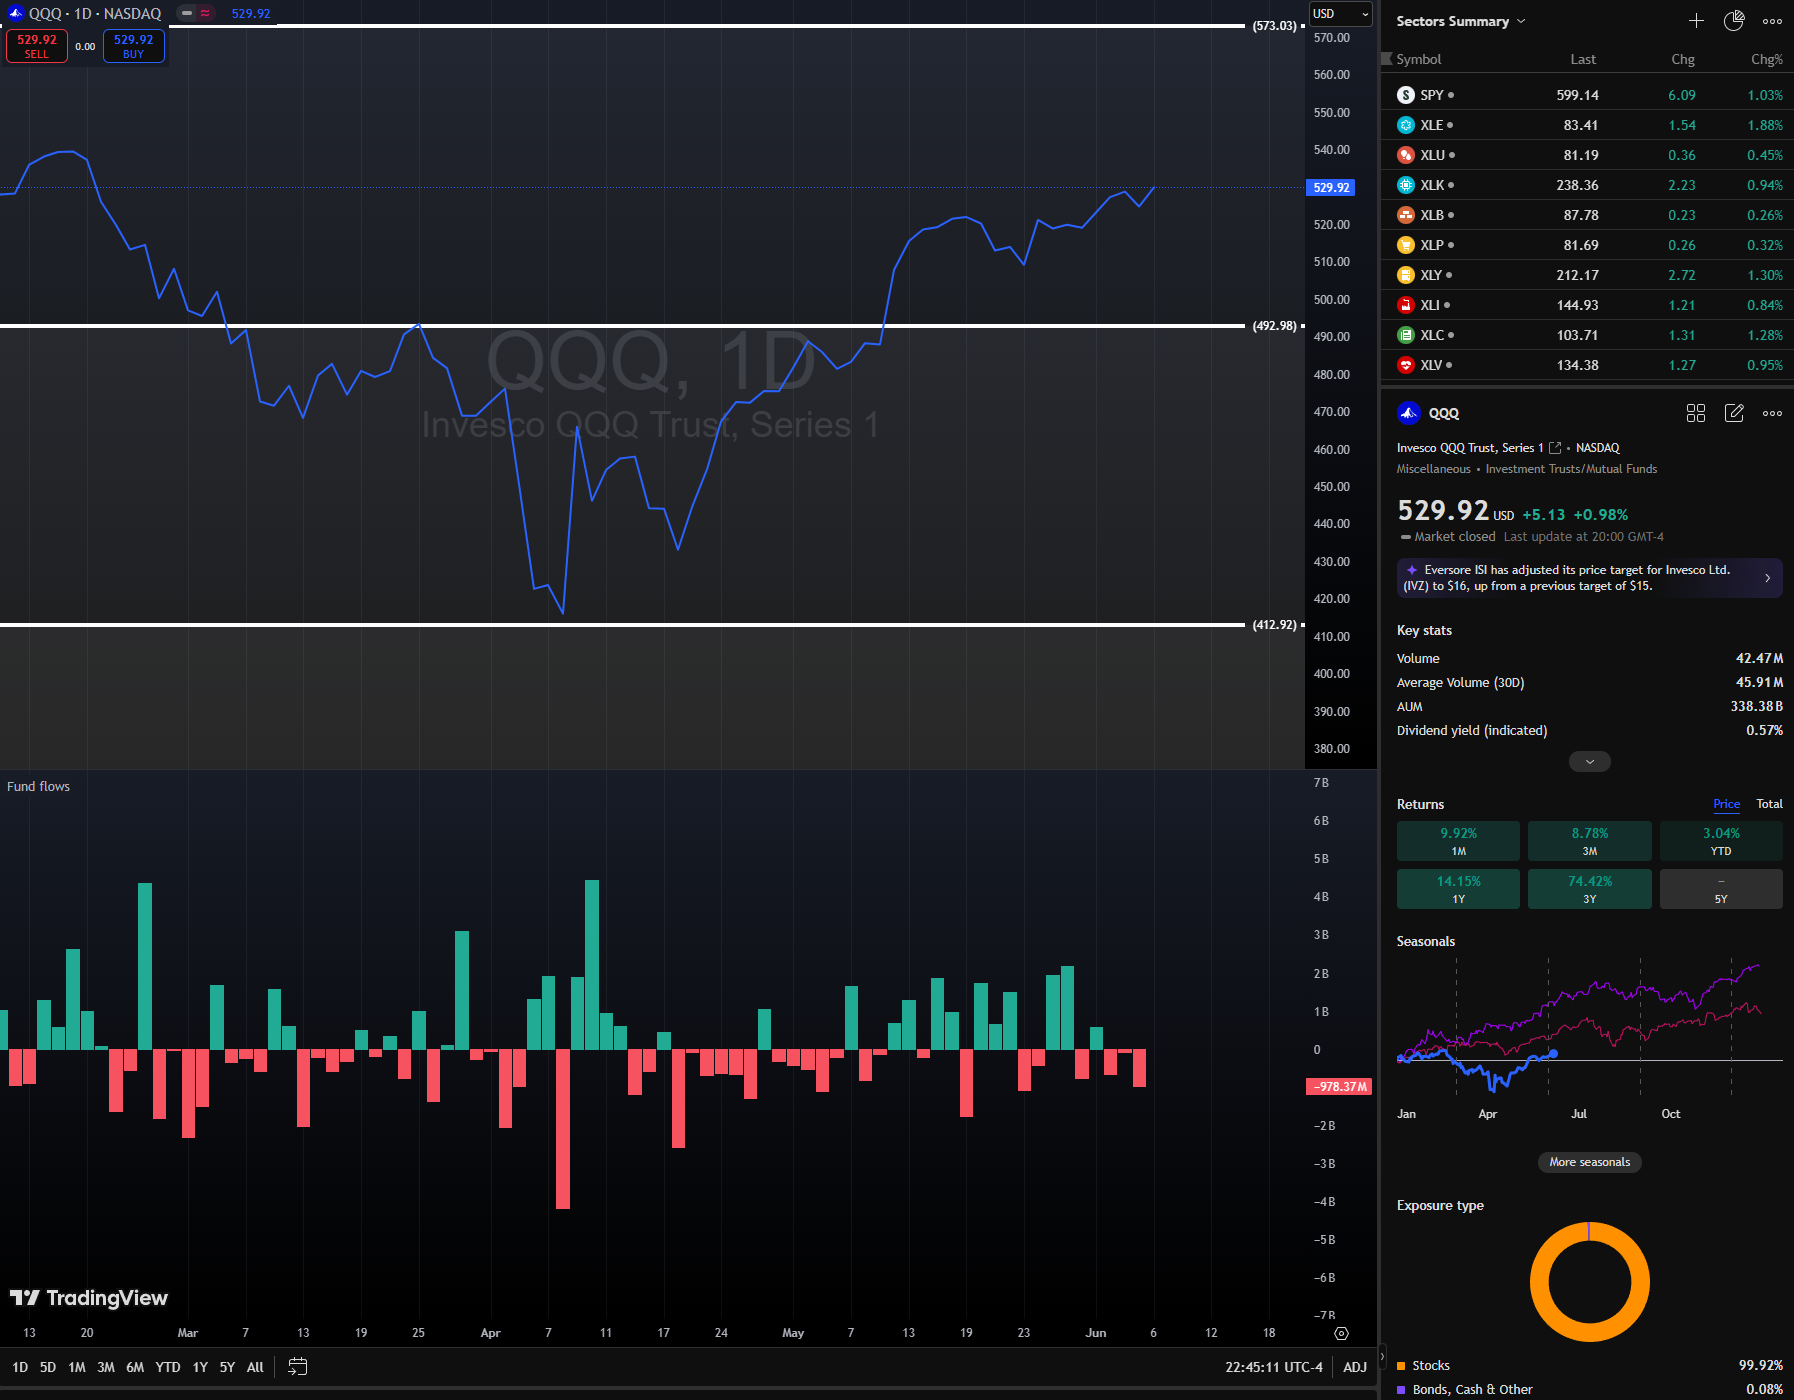The height and width of the screenshot is (1400, 1794).
Task: Set chart range to 5D
Action: pos(48,1367)
